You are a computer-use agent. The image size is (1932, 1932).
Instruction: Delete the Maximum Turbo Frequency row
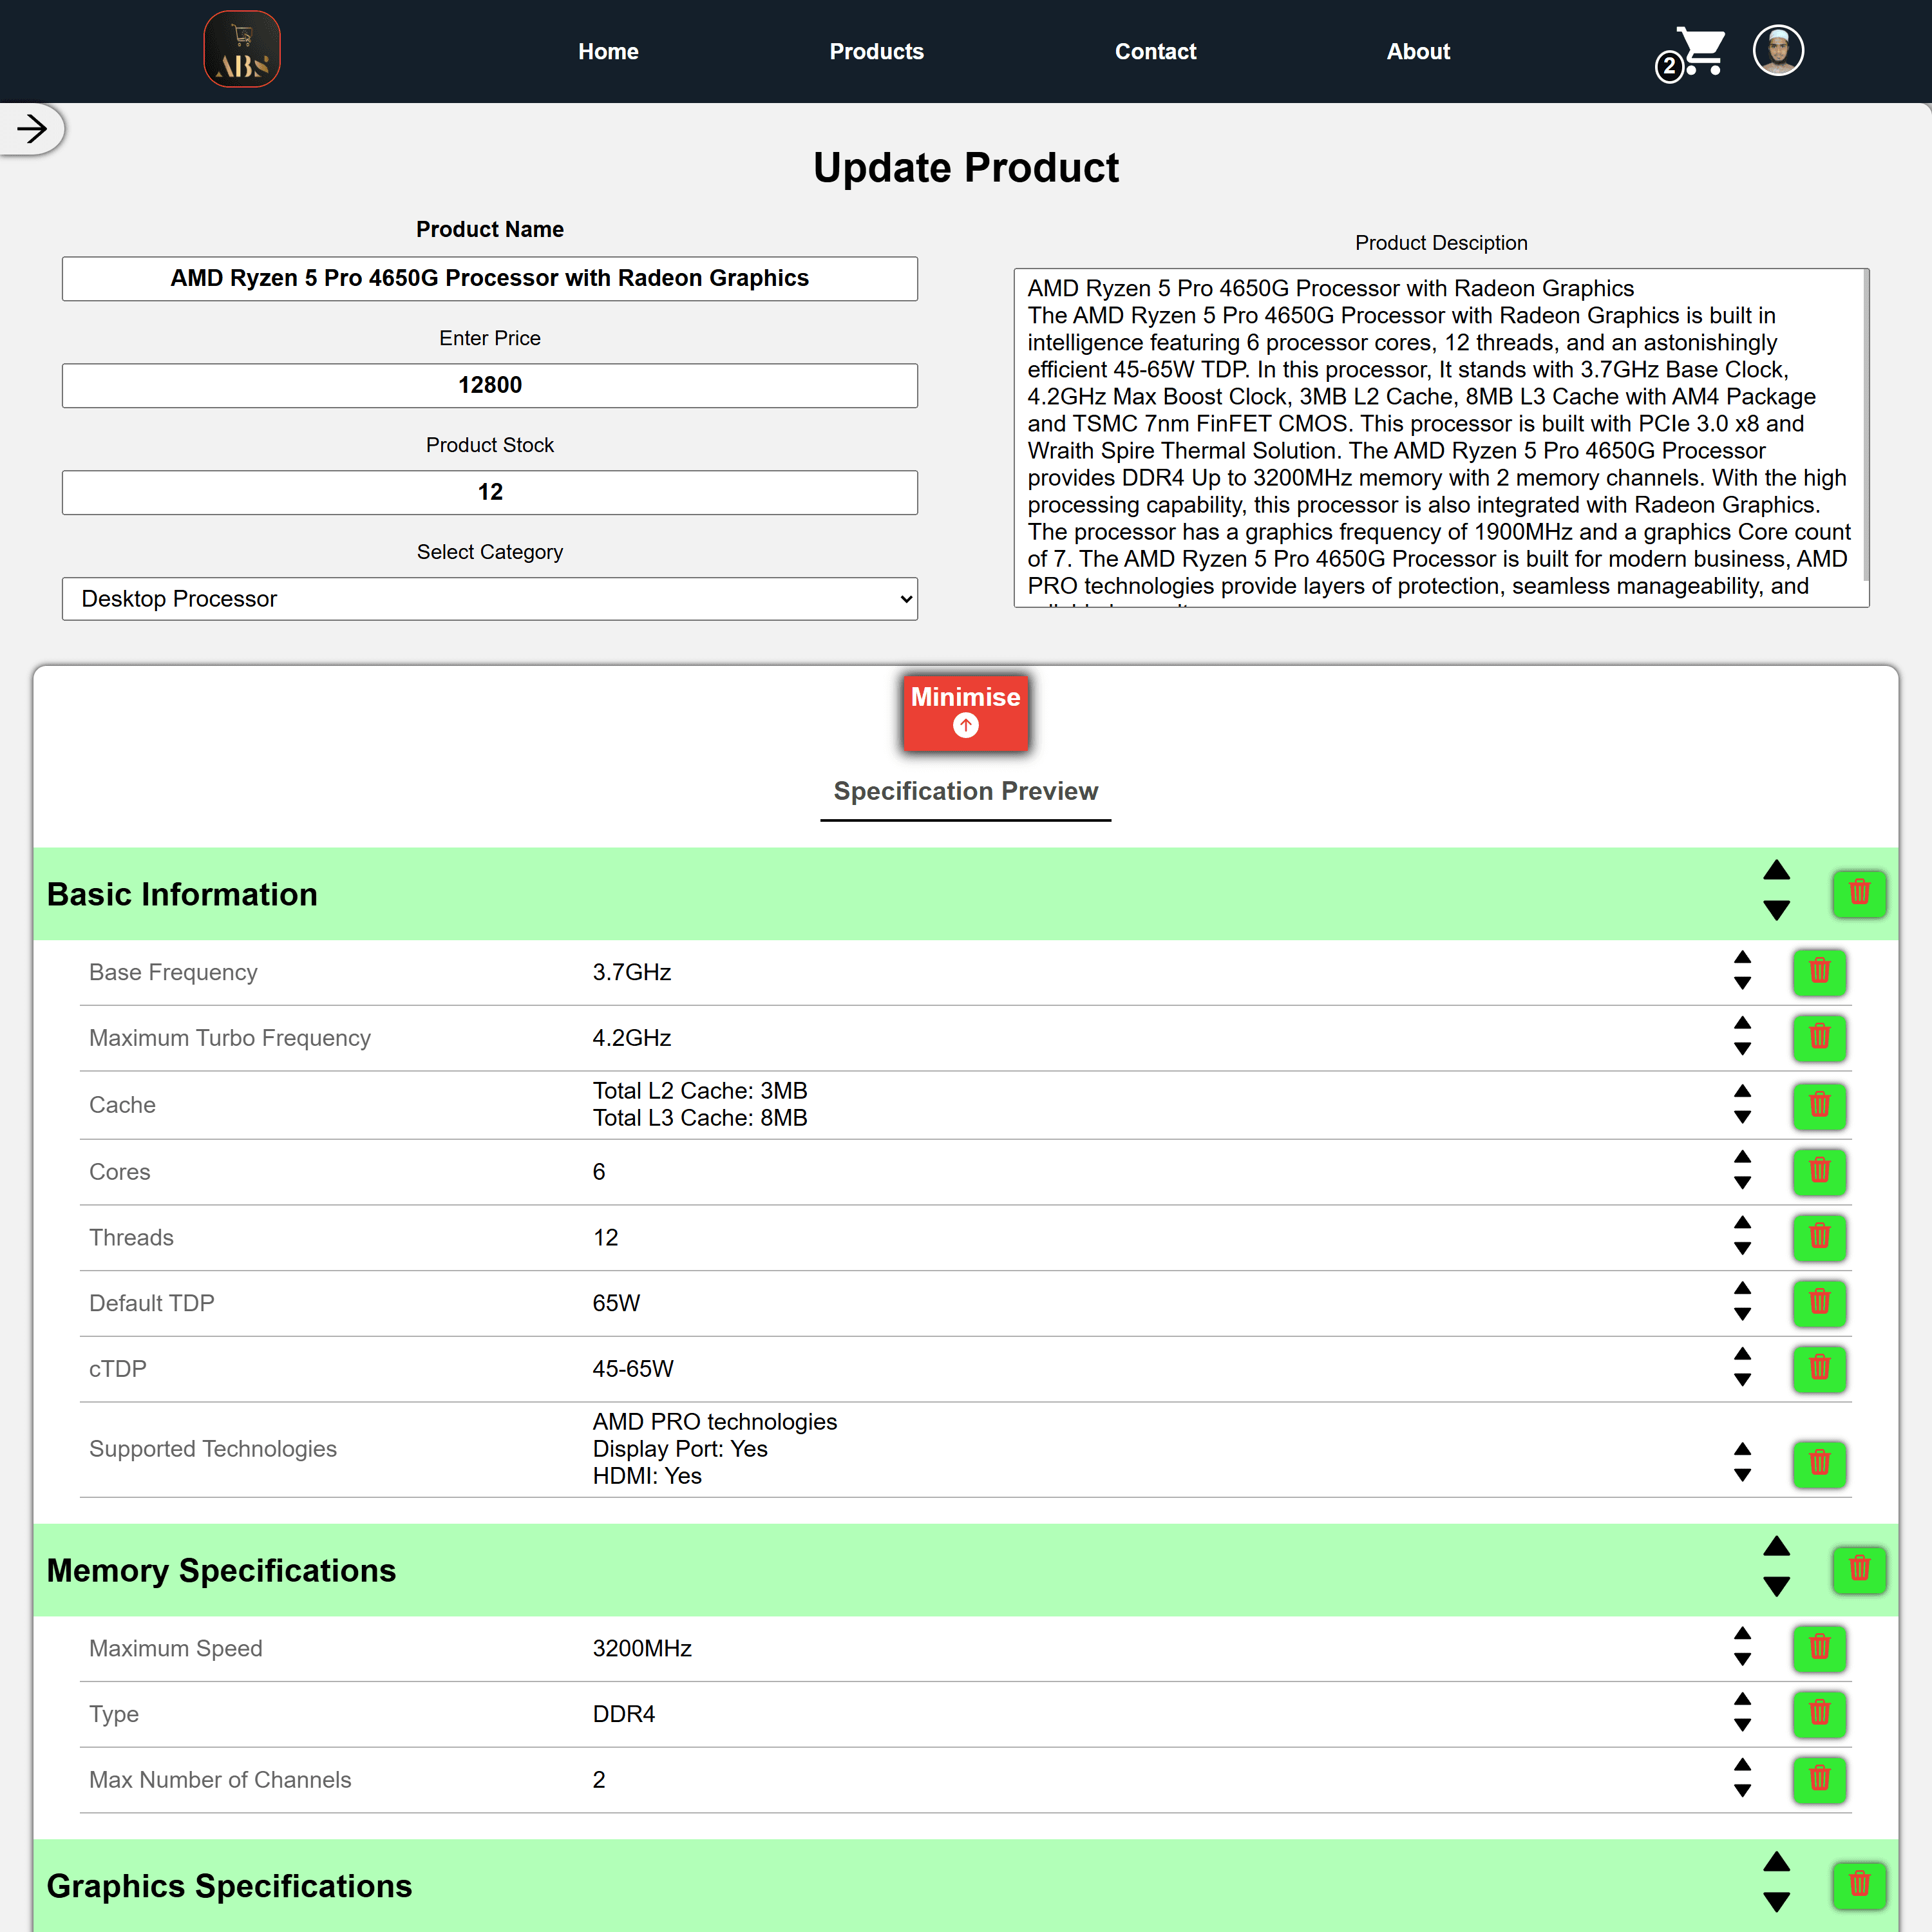[1819, 1037]
